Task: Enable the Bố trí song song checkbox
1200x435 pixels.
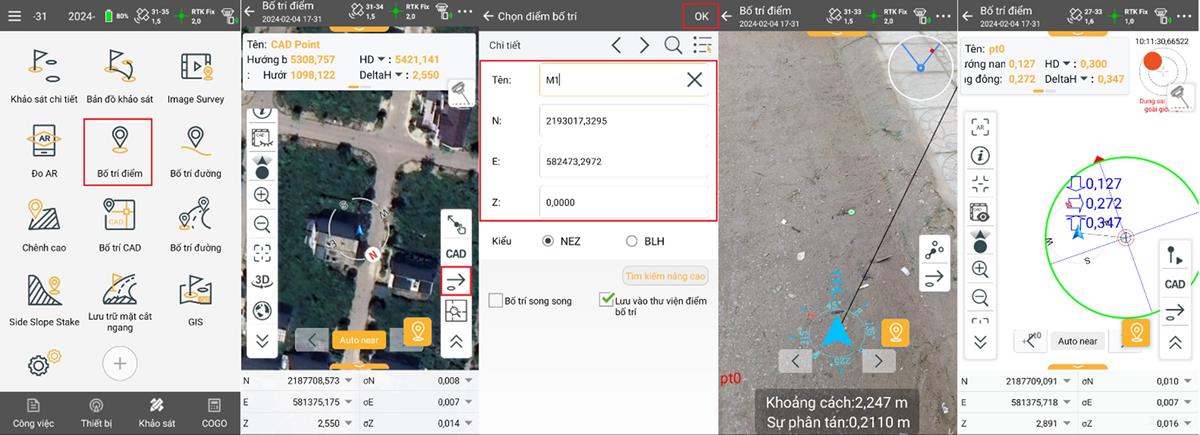Action: pyautogui.click(x=496, y=300)
